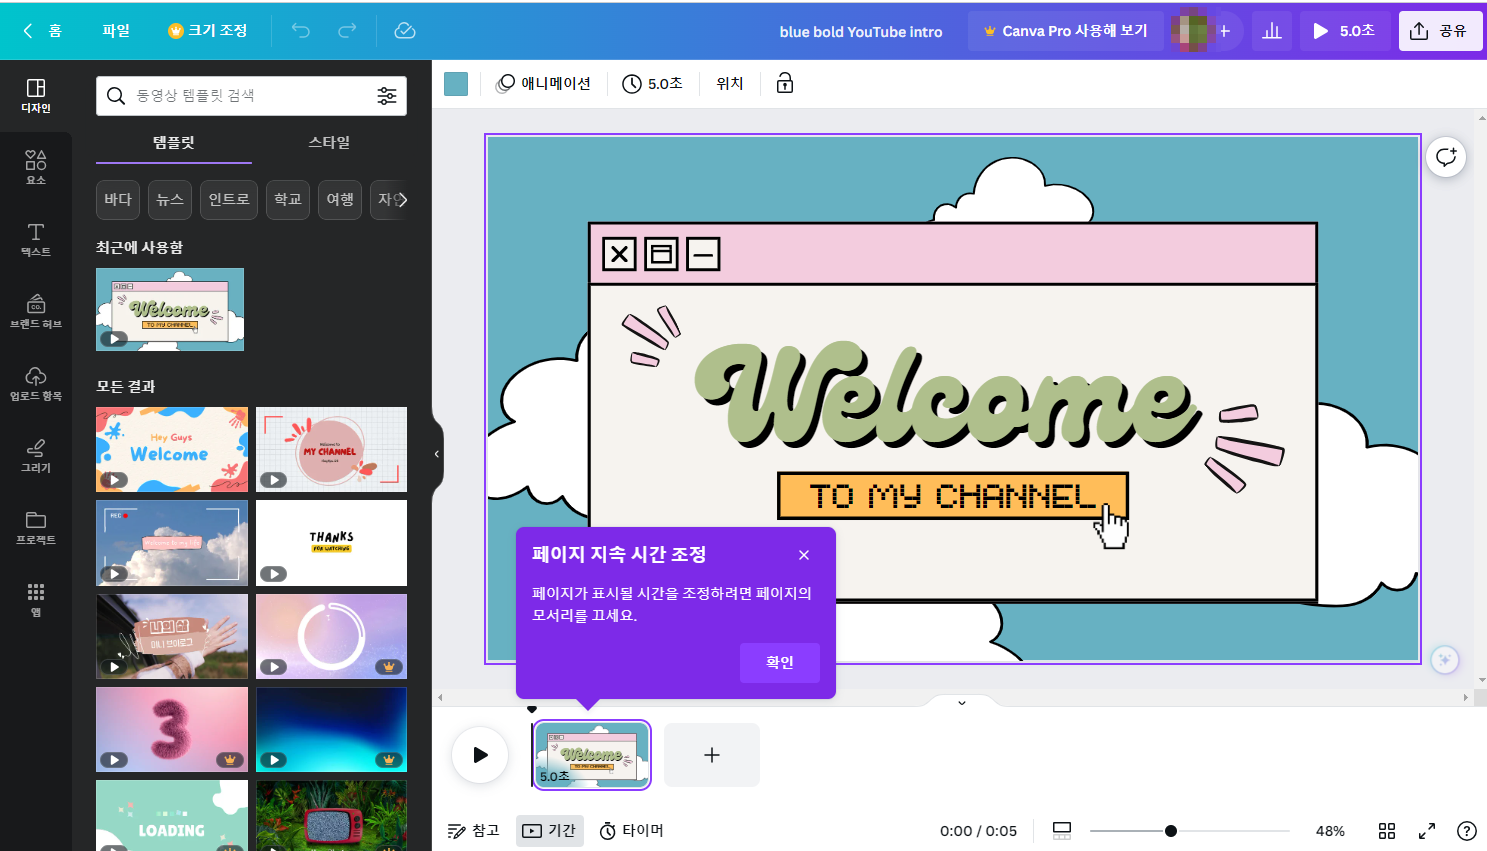The image size is (1487, 851).
Task: Click the undo arrow icon
Action: point(299,30)
